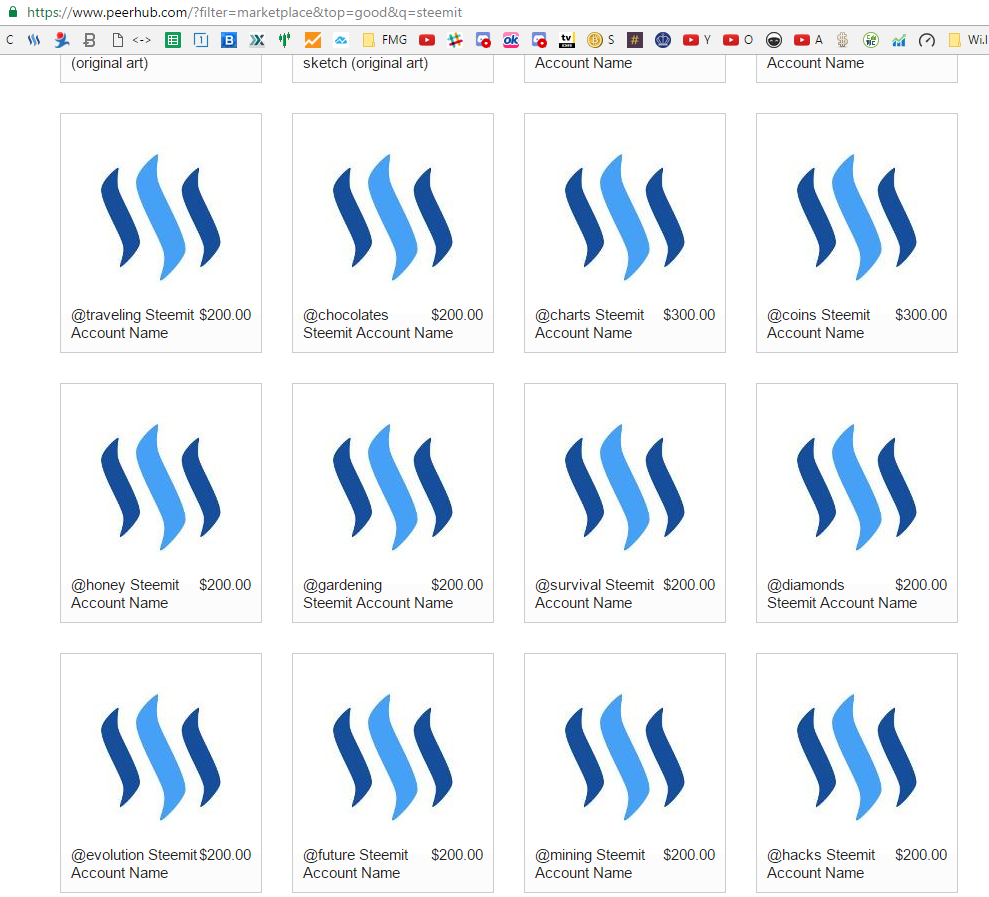Open the @charts listing Steemit logo
This screenshot has width=989, height=897.
(625, 216)
